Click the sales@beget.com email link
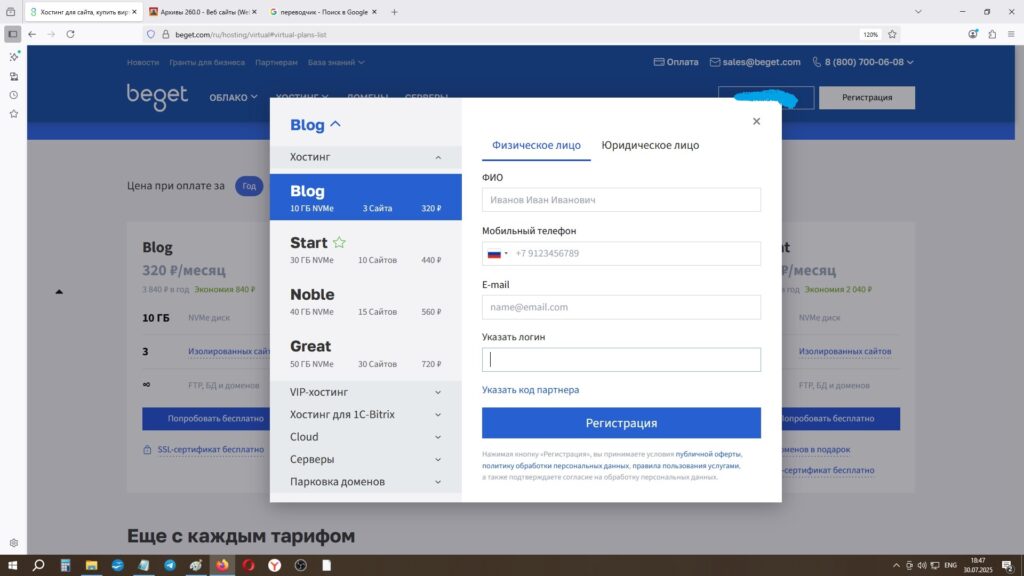The image size is (1024, 576). coord(755,62)
